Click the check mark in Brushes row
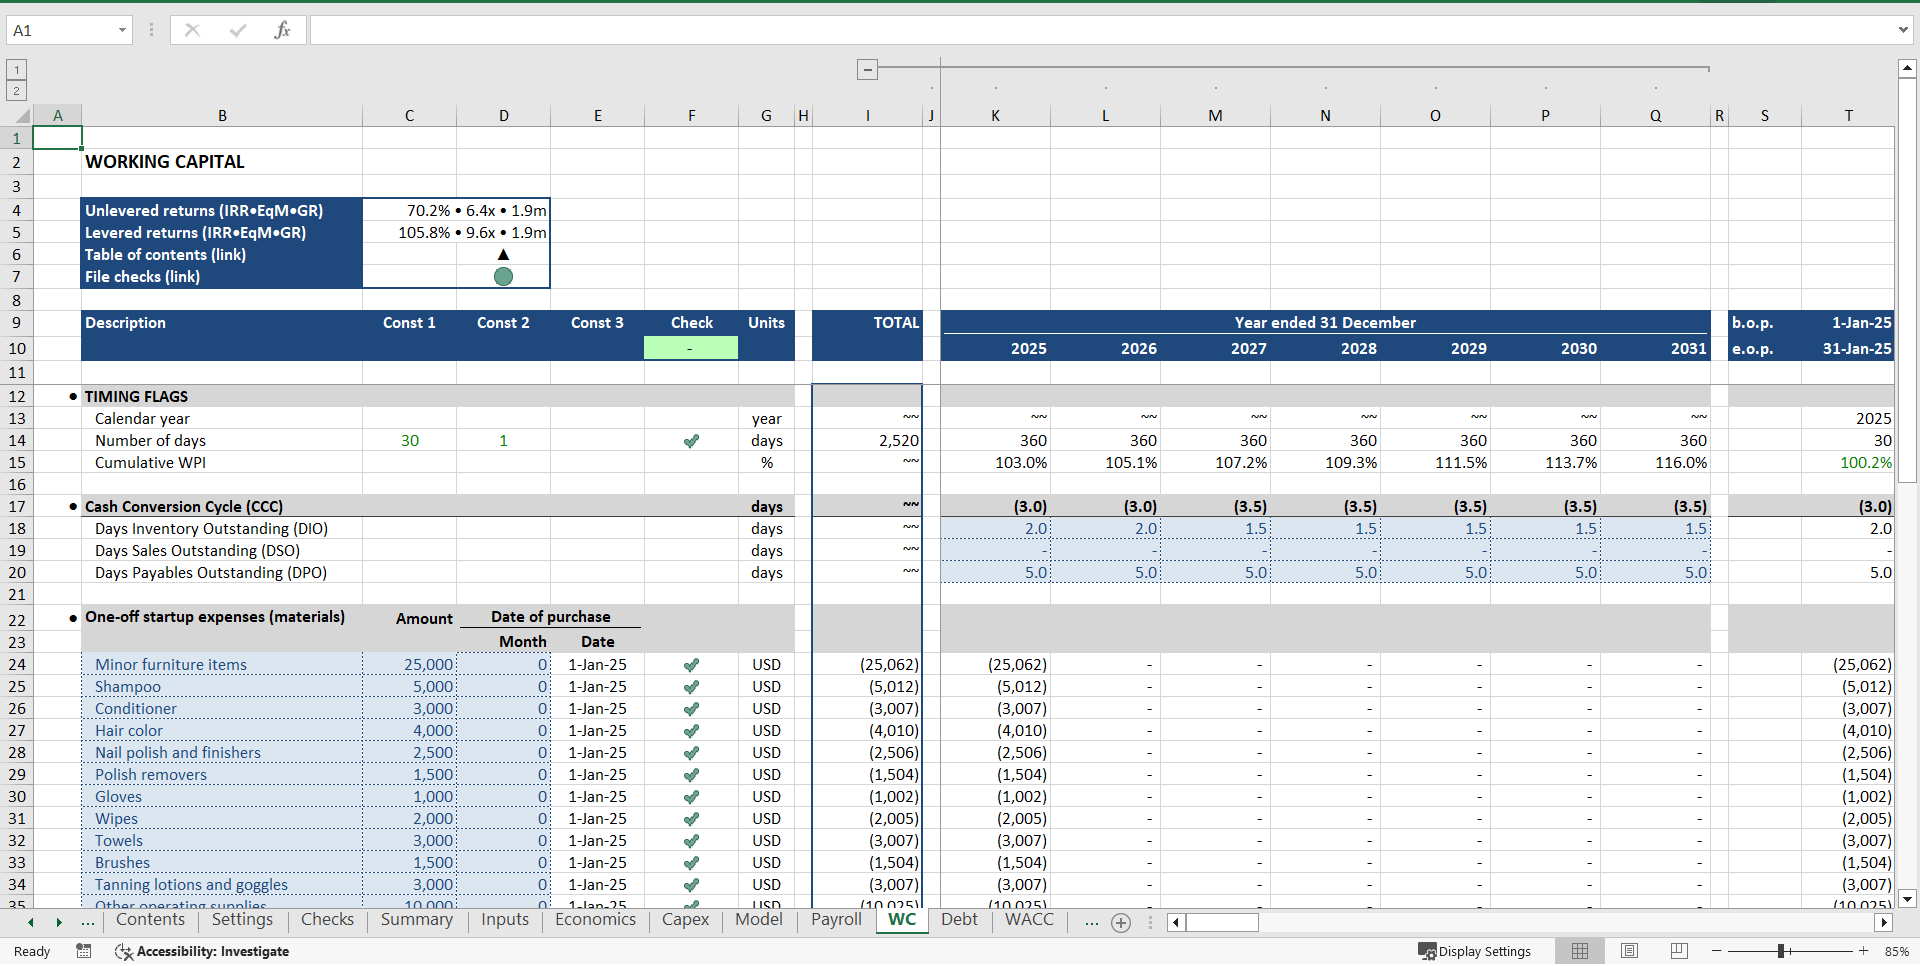The image size is (1920, 966). coord(691,863)
